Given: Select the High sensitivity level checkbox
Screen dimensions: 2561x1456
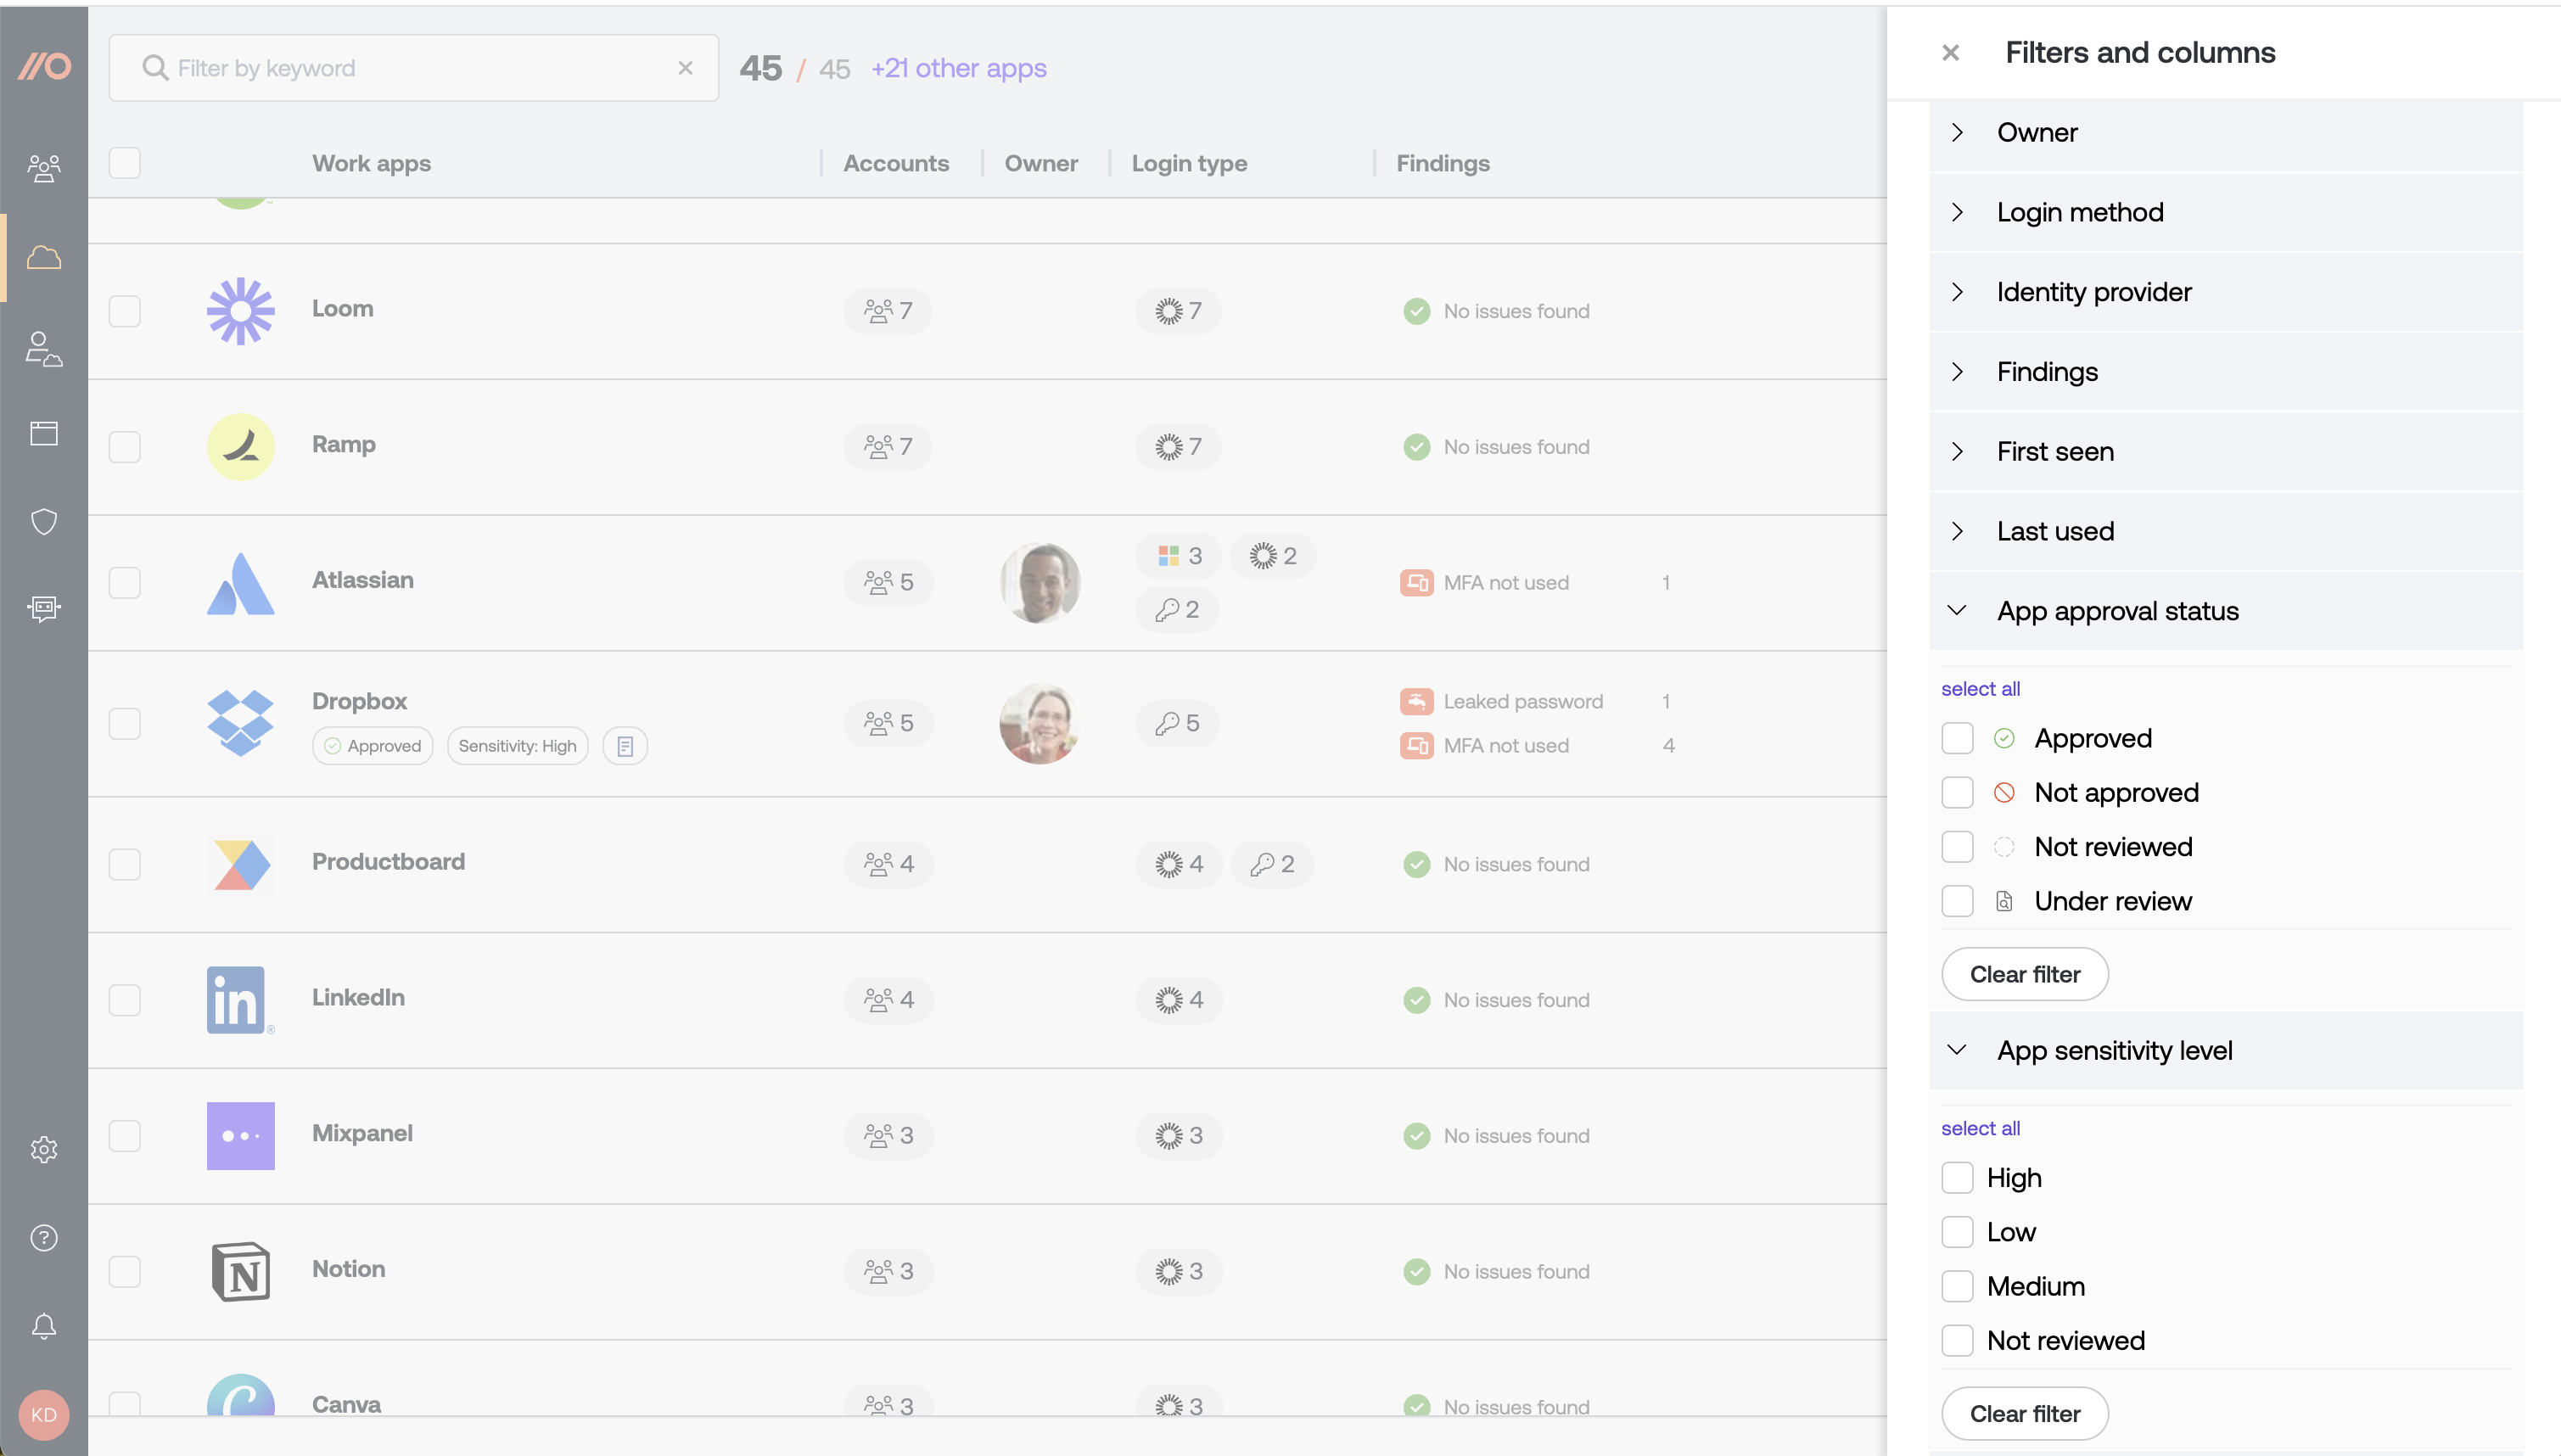Looking at the screenshot, I should (x=1958, y=1176).
